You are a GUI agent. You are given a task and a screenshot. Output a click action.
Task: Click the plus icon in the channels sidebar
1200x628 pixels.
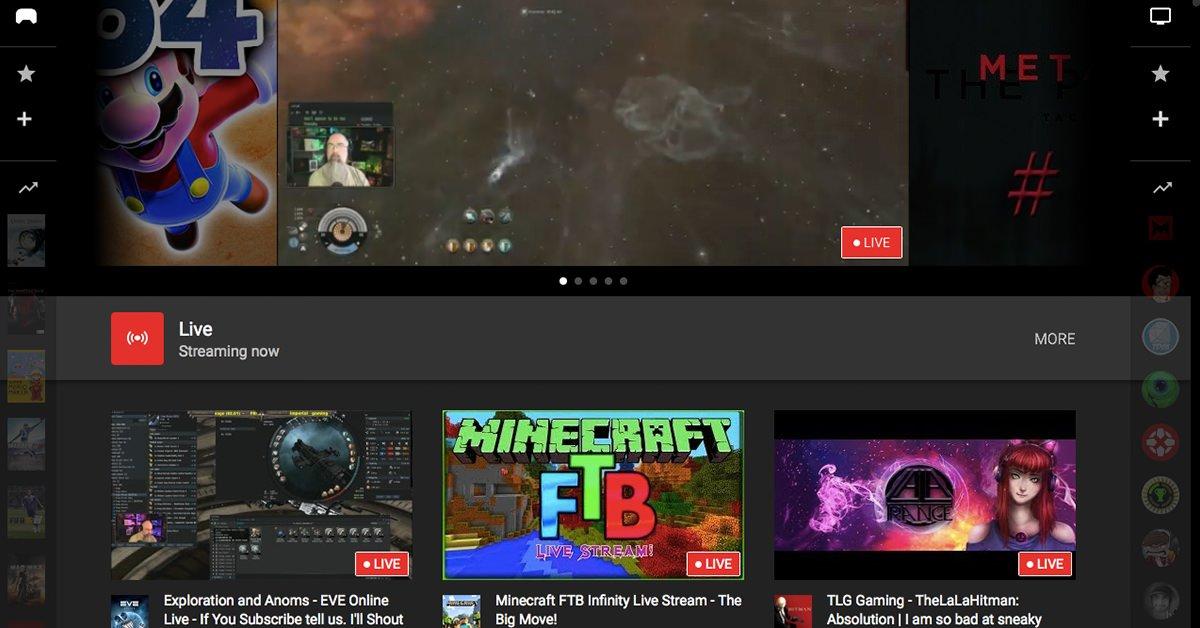[x=1160, y=119]
